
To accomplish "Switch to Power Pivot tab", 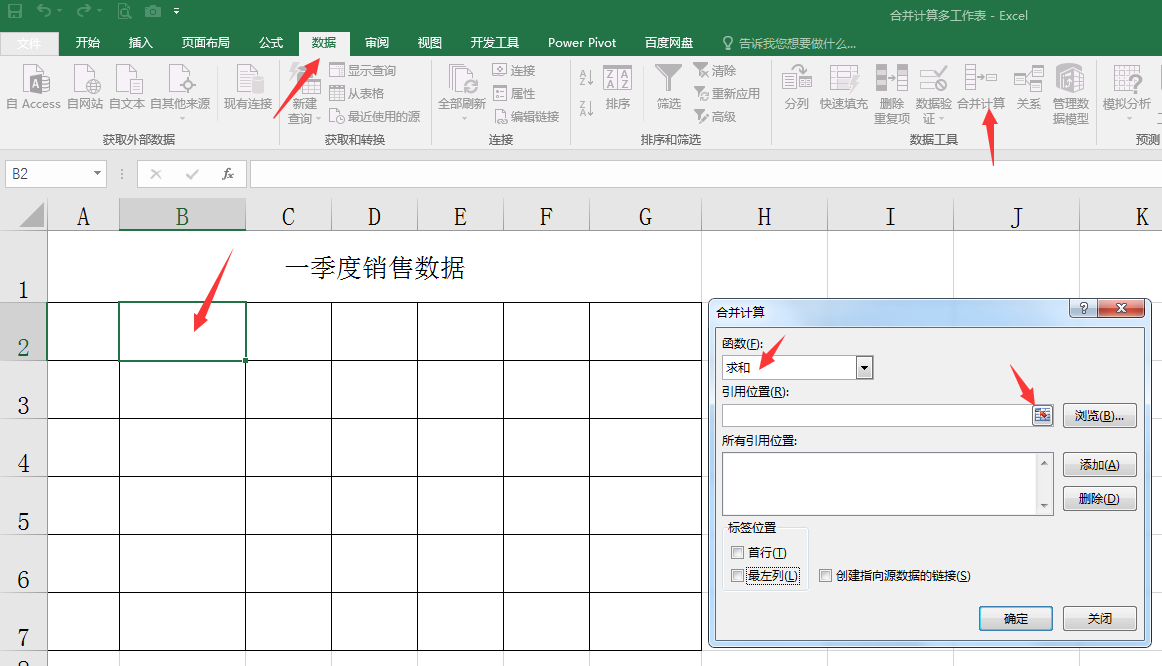I will [x=582, y=43].
